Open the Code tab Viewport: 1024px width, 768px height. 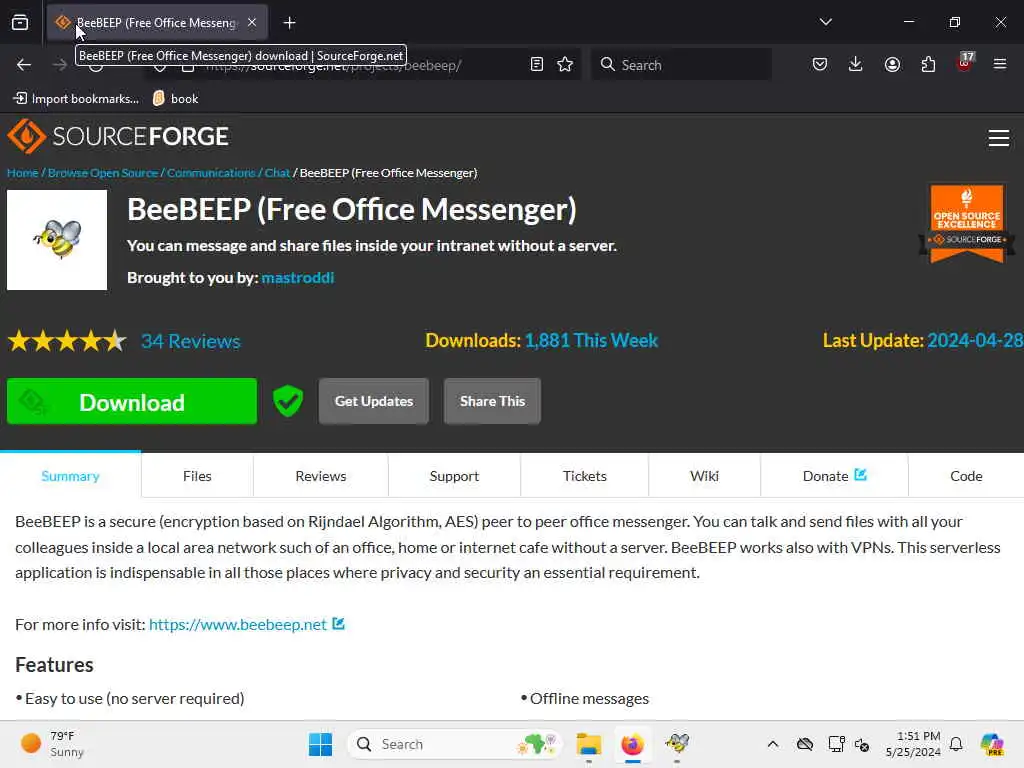966,476
